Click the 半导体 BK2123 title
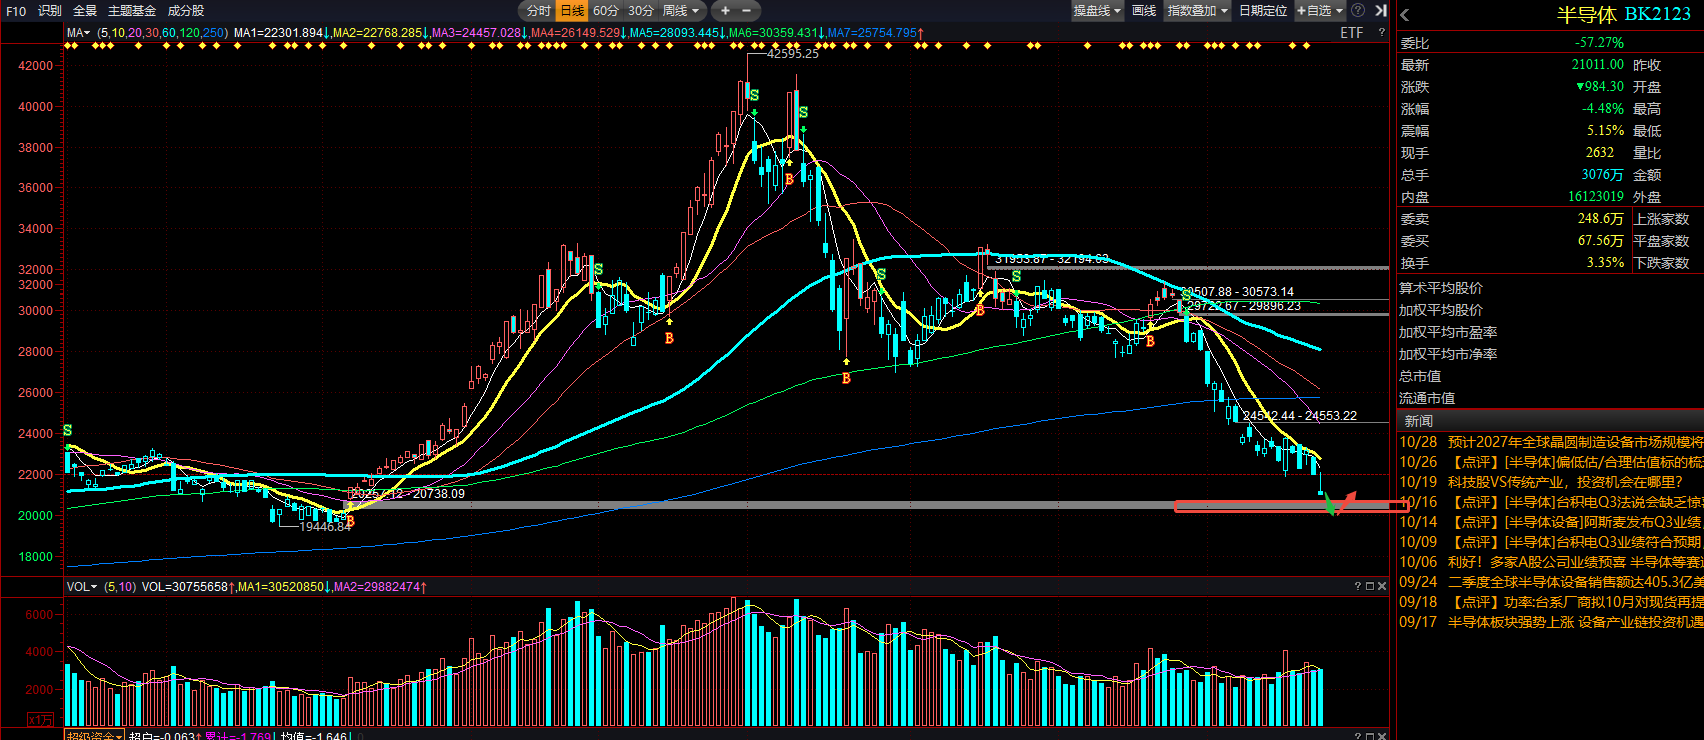The width and height of the screenshot is (1704, 740). 1623,14
